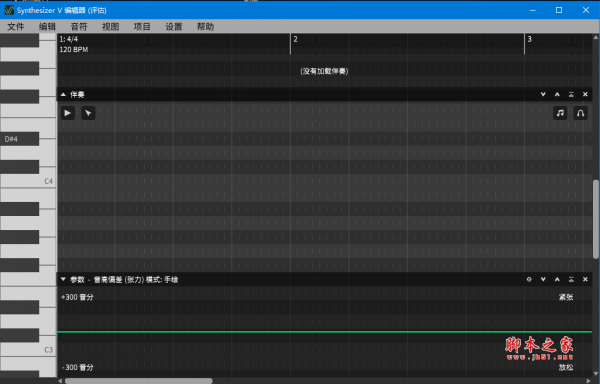The image size is (600, 384).
Task: Click round settings icon in 参数 header
Action: (529, 280)
